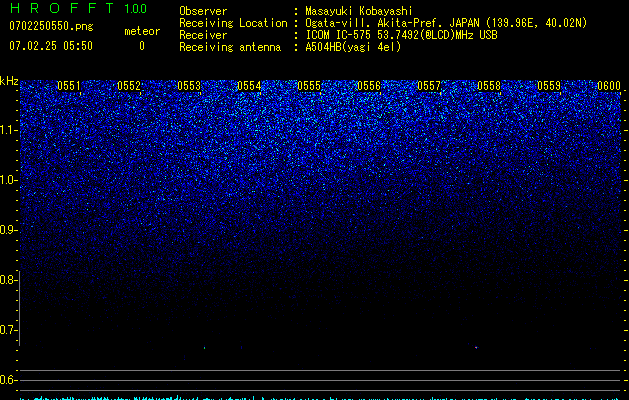The height and width of the screenshot is (400, 629).
Task: Click the 1.0 frequency axis label
Action: pos(9,180)
